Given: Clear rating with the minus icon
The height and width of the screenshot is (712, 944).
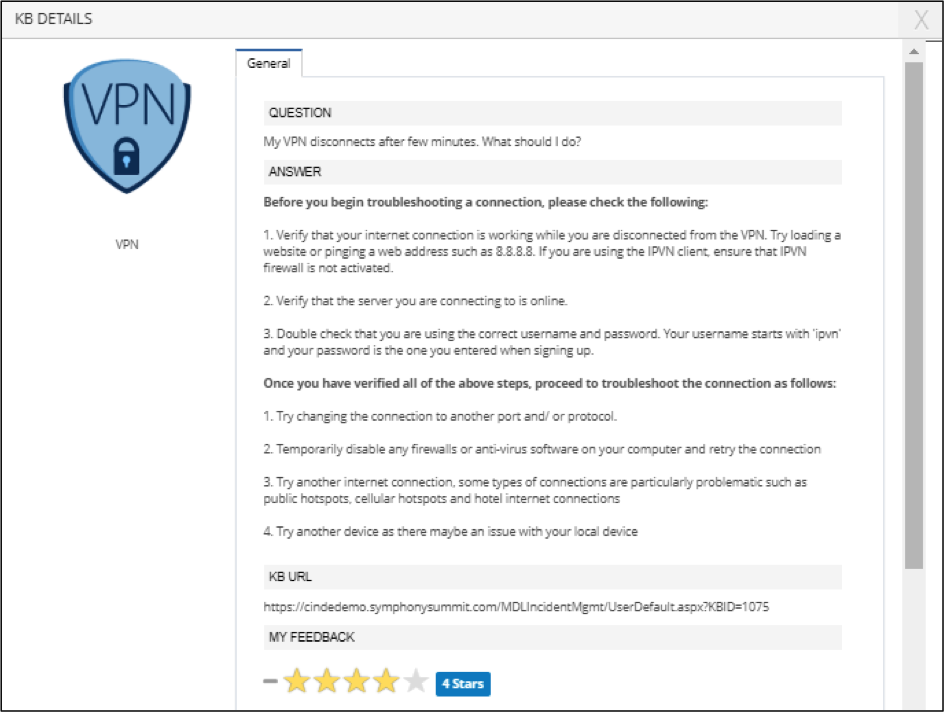Looking at the screenshot, I should click(x=270, y=681).
